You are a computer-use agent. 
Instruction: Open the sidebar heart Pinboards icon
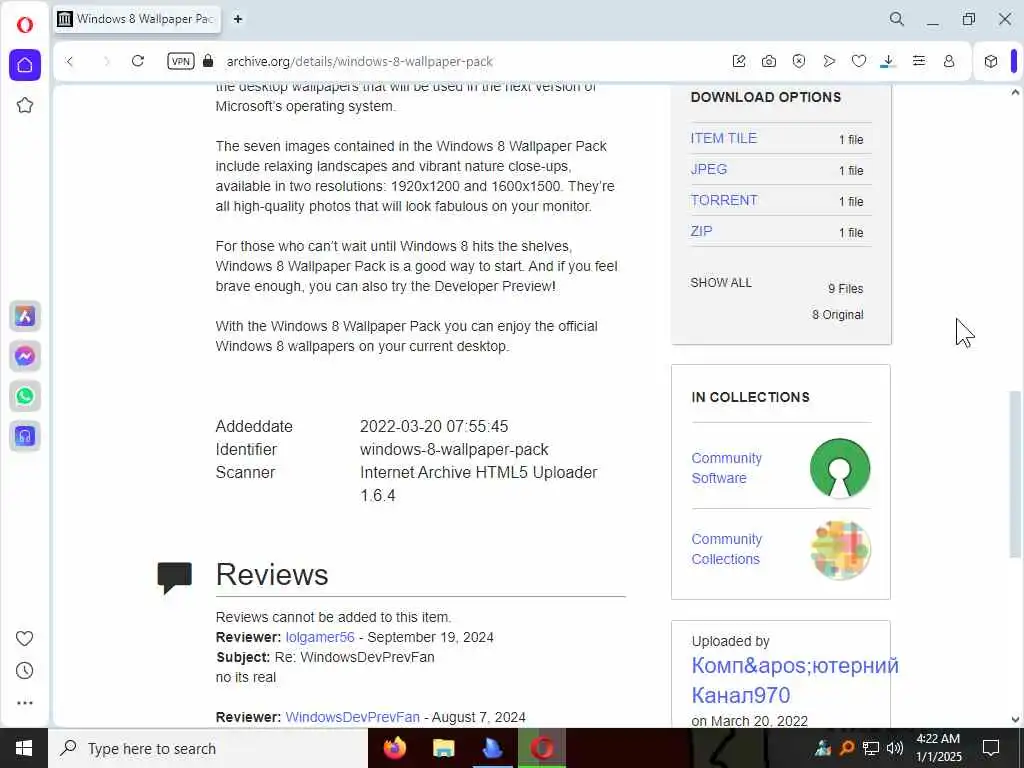24,638
